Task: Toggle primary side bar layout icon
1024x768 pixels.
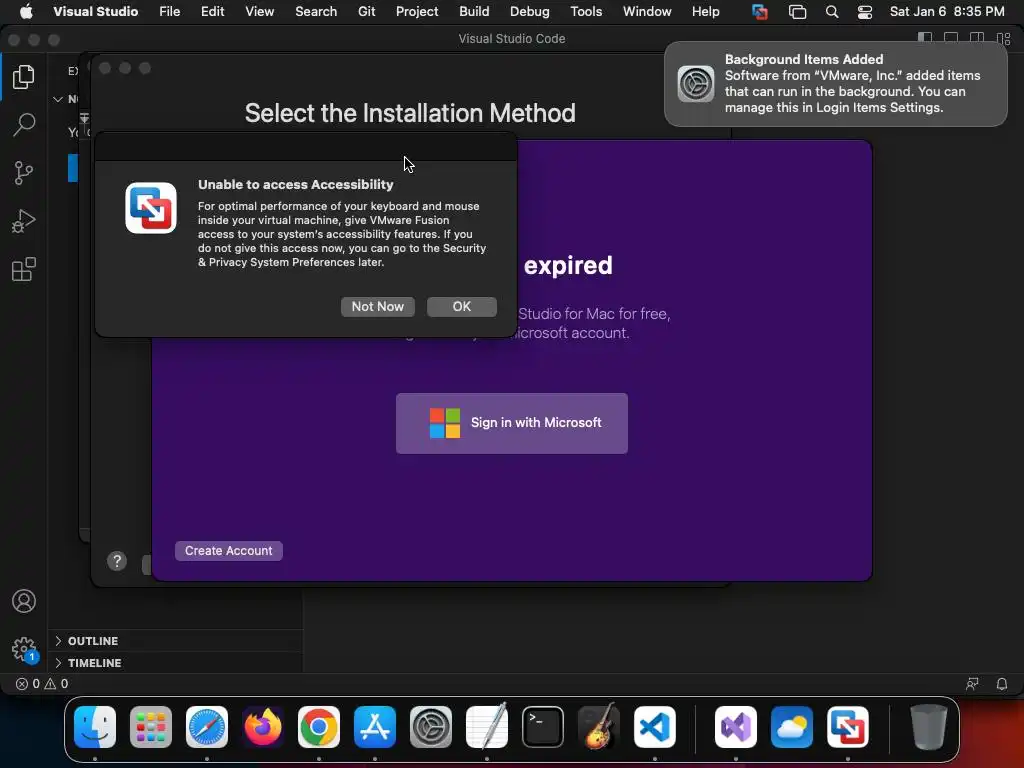Action: tap(925, 39)
